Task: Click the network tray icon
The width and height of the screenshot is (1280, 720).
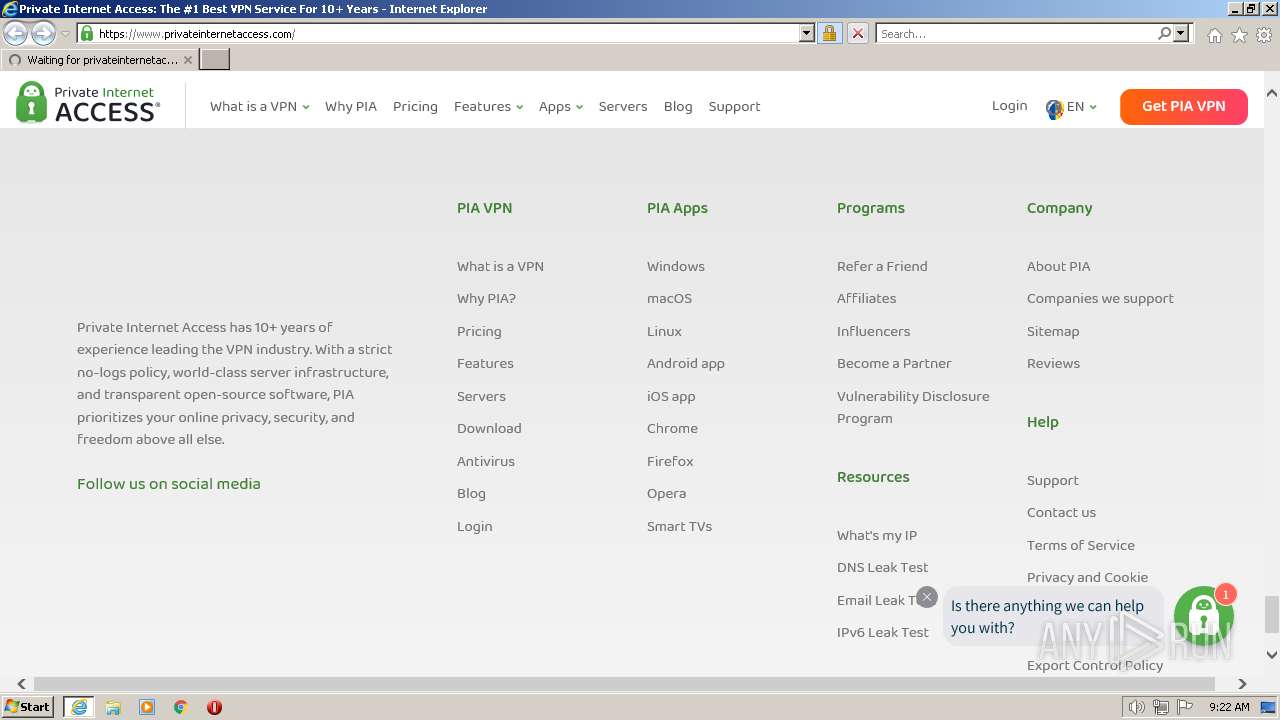Action: tap(1161, 707)
